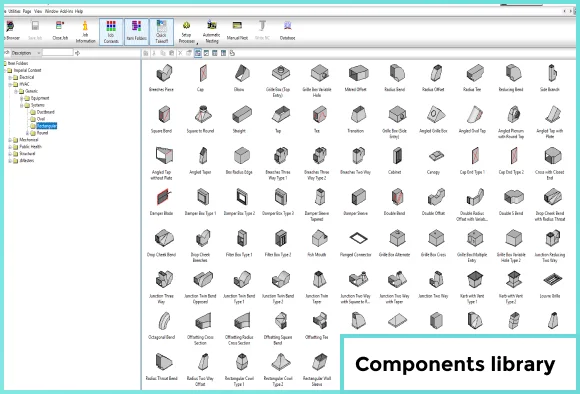Expand the Public Health folder
This screenshot has height=394, width=580.
click(10, 147)
